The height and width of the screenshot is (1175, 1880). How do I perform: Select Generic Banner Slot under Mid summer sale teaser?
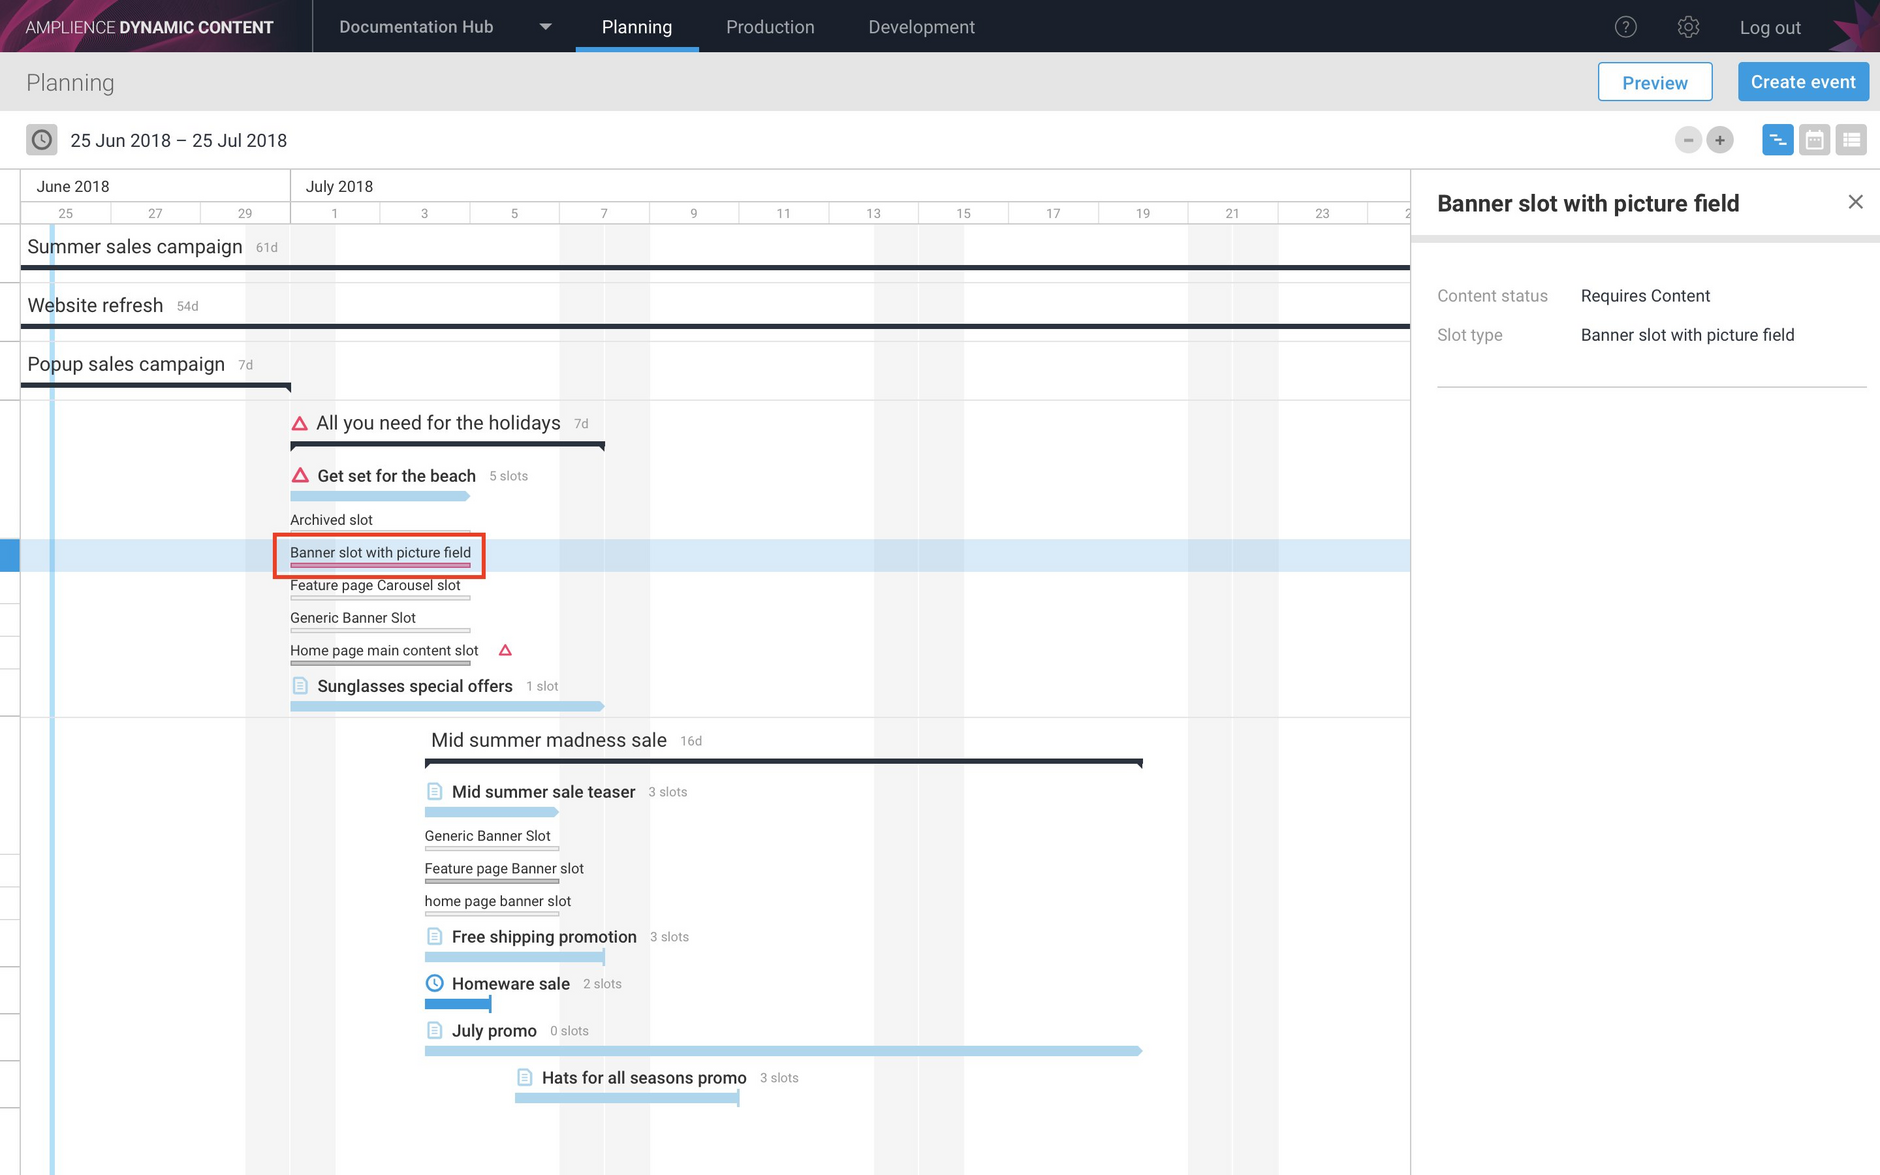tap(487, 836)
